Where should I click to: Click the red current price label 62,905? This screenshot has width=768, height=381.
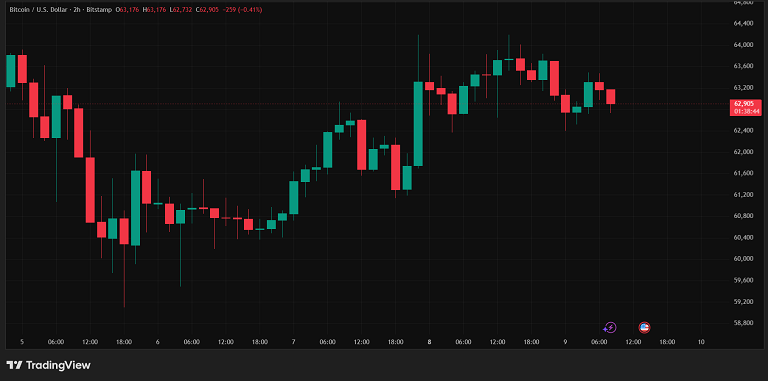click(745, 104)
